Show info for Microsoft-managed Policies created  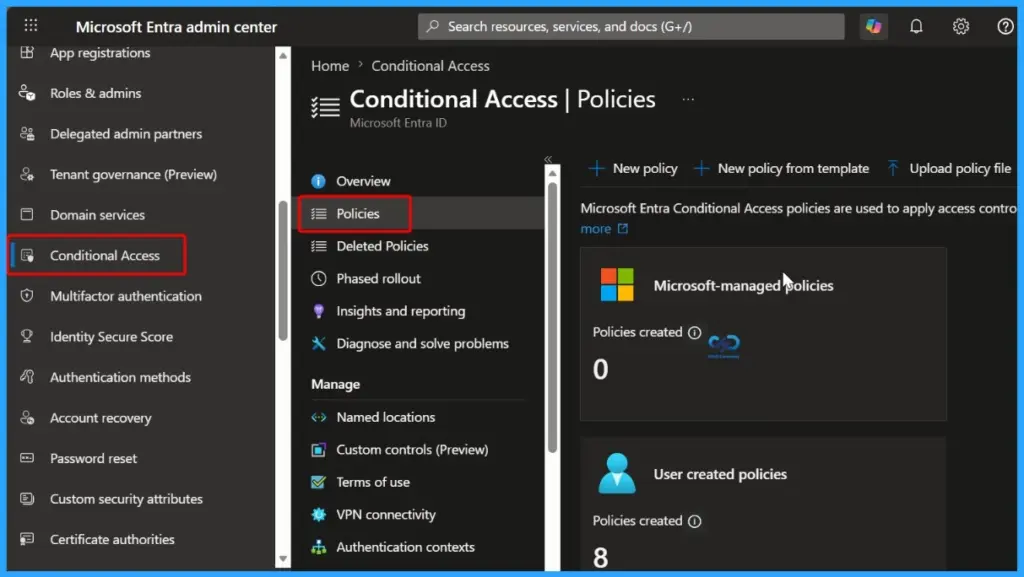click(694, 333)
